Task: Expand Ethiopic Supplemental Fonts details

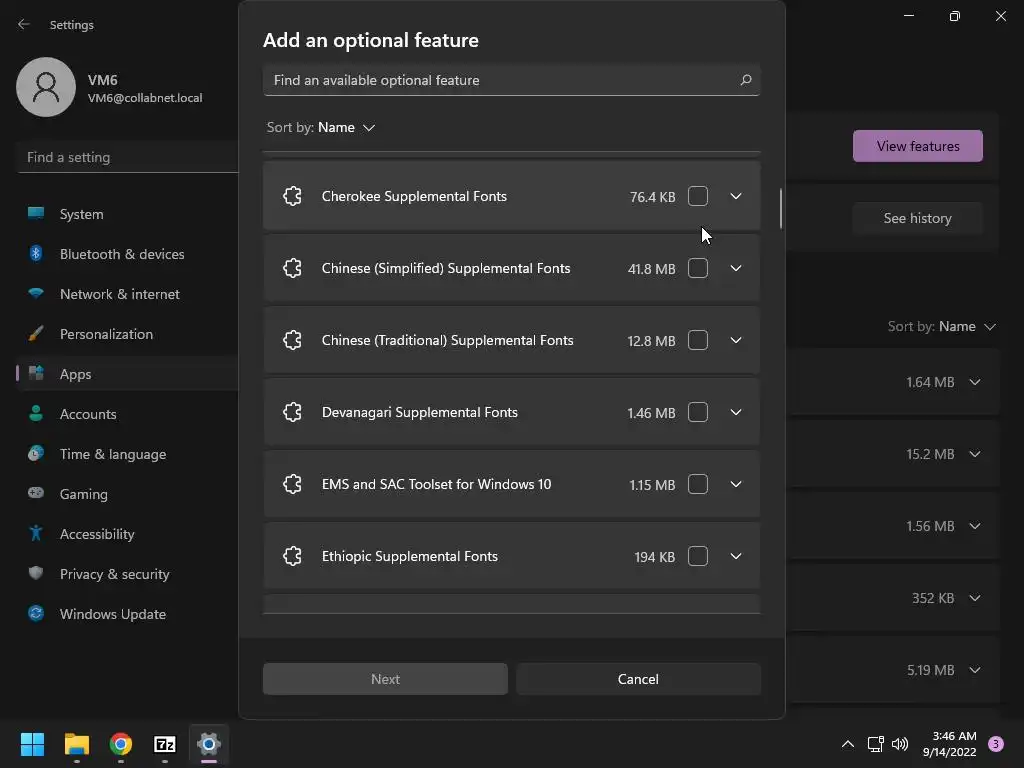Action: 736,556
